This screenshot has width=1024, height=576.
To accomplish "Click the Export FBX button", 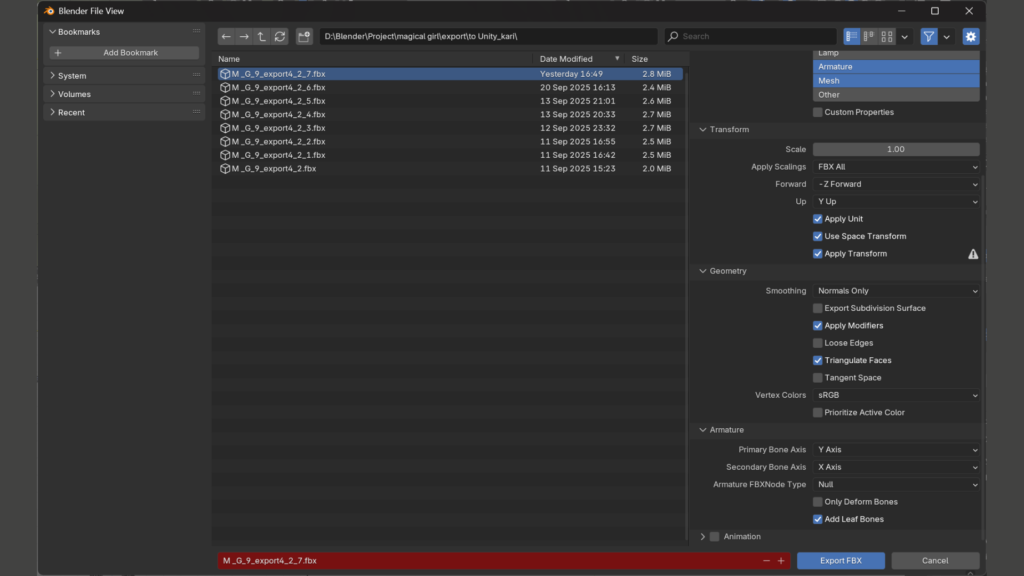I will [840, 561].
